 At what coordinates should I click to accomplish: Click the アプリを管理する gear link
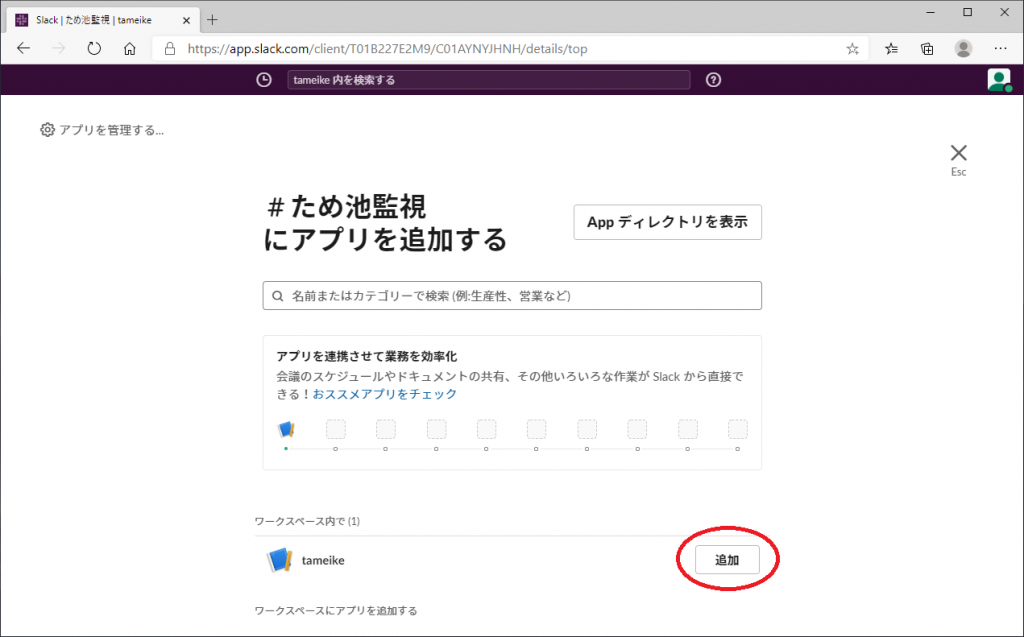click(102, 130)
